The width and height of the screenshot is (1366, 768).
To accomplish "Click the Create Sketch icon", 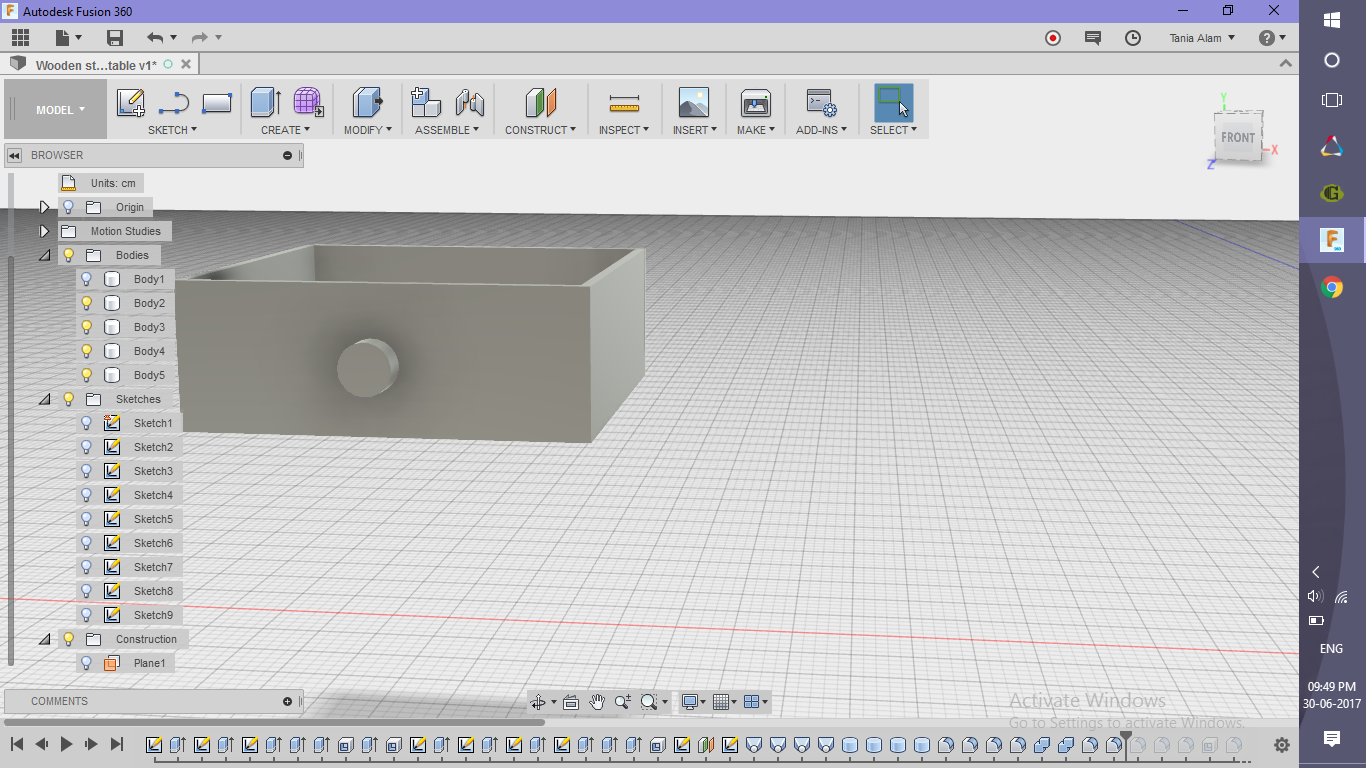I will [x=130, y=103].
